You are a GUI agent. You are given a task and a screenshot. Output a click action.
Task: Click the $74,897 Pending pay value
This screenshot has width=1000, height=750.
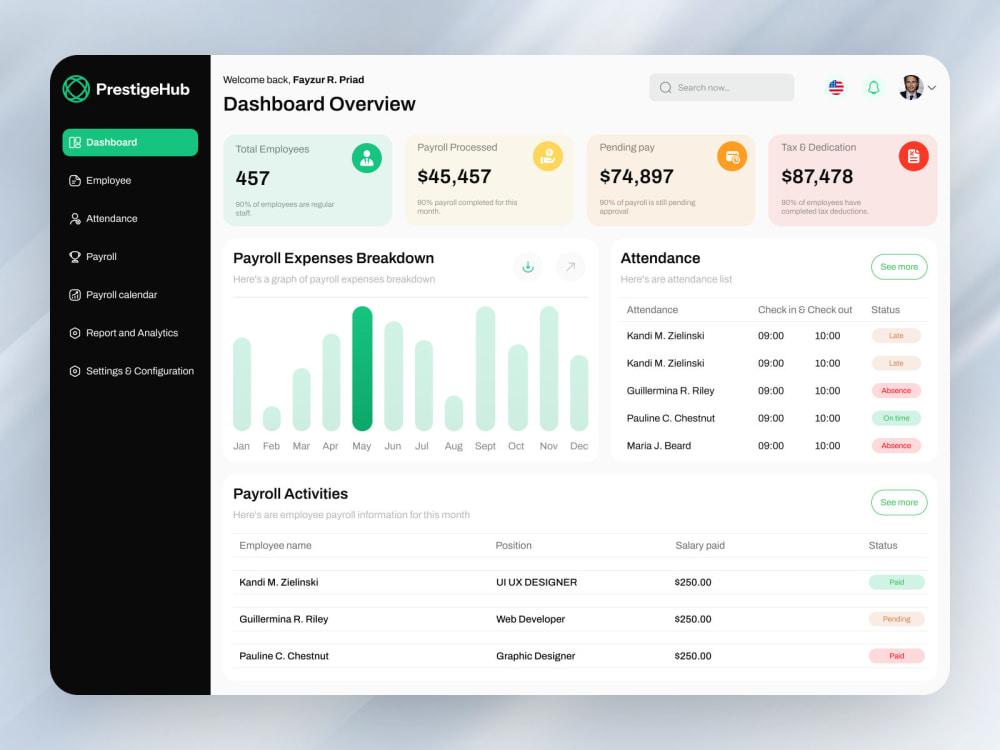(636, 177)
